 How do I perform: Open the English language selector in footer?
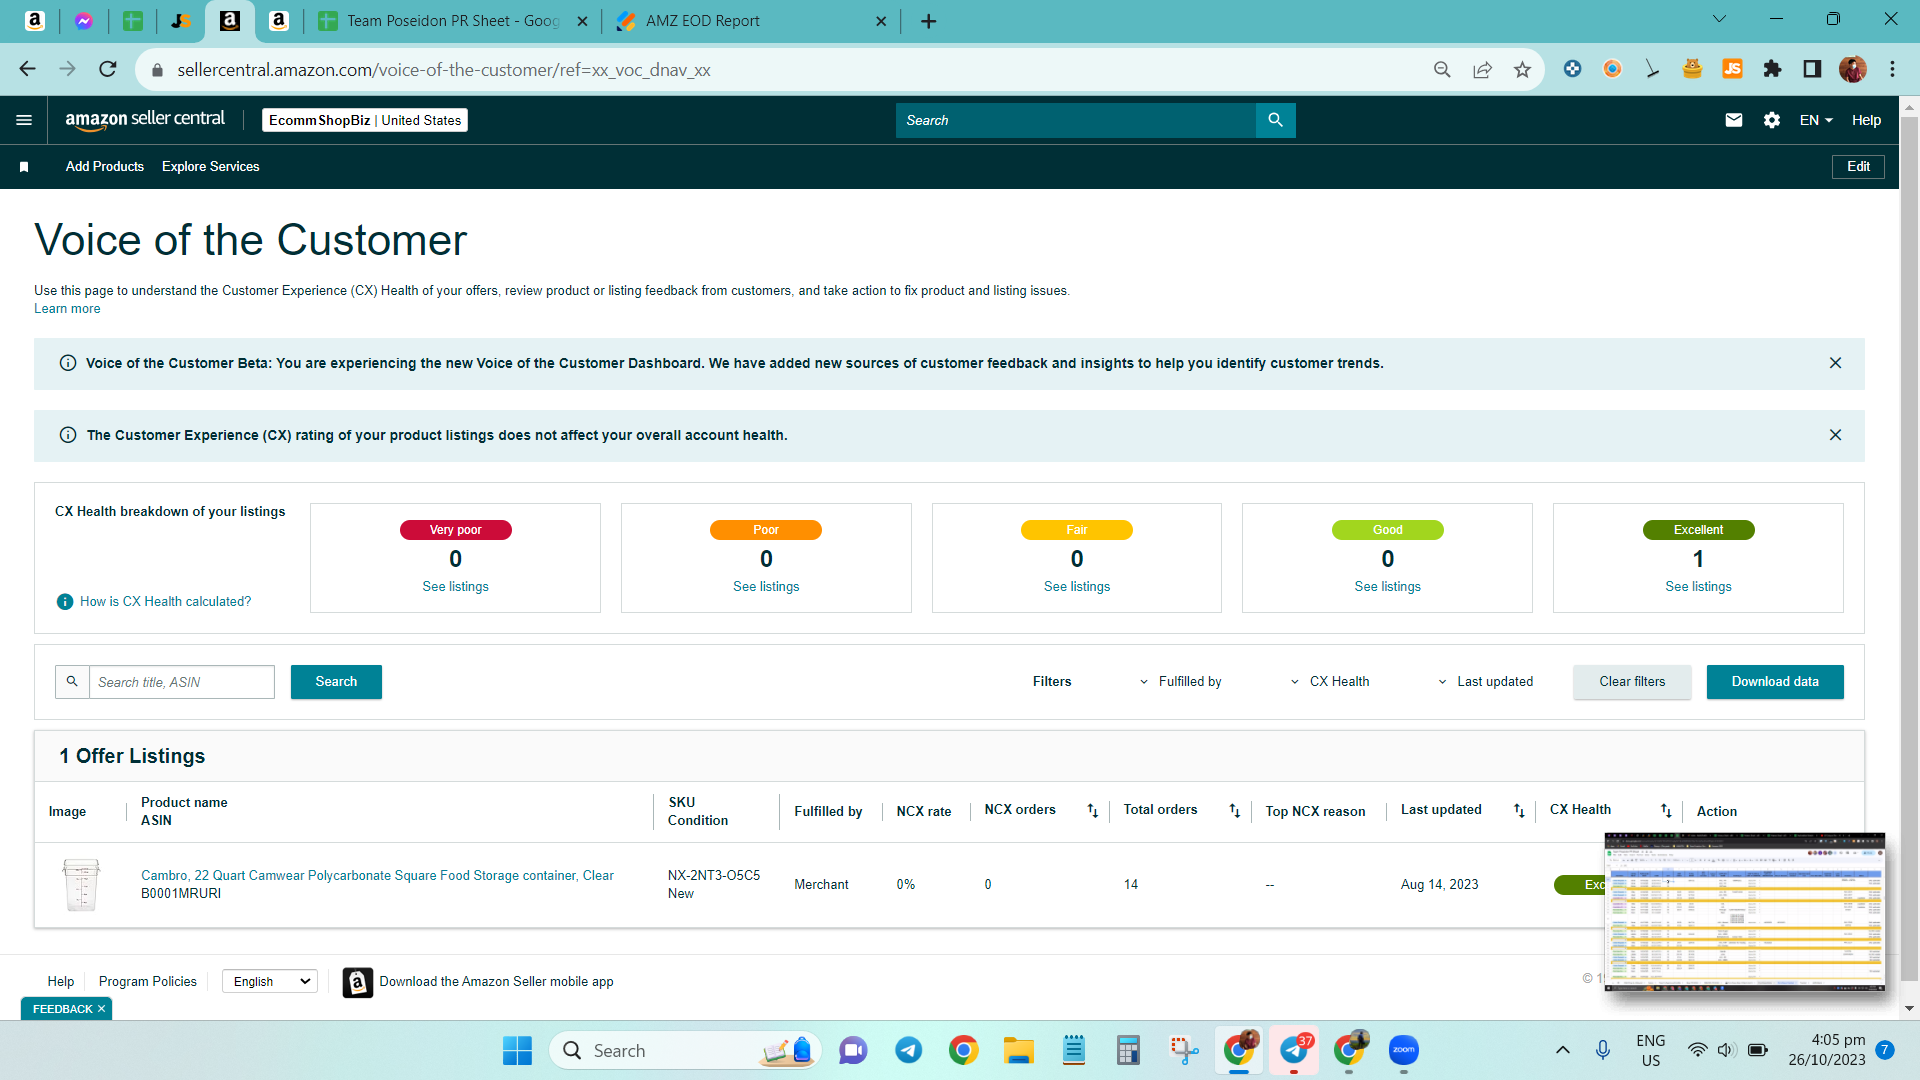pos(270,981)
